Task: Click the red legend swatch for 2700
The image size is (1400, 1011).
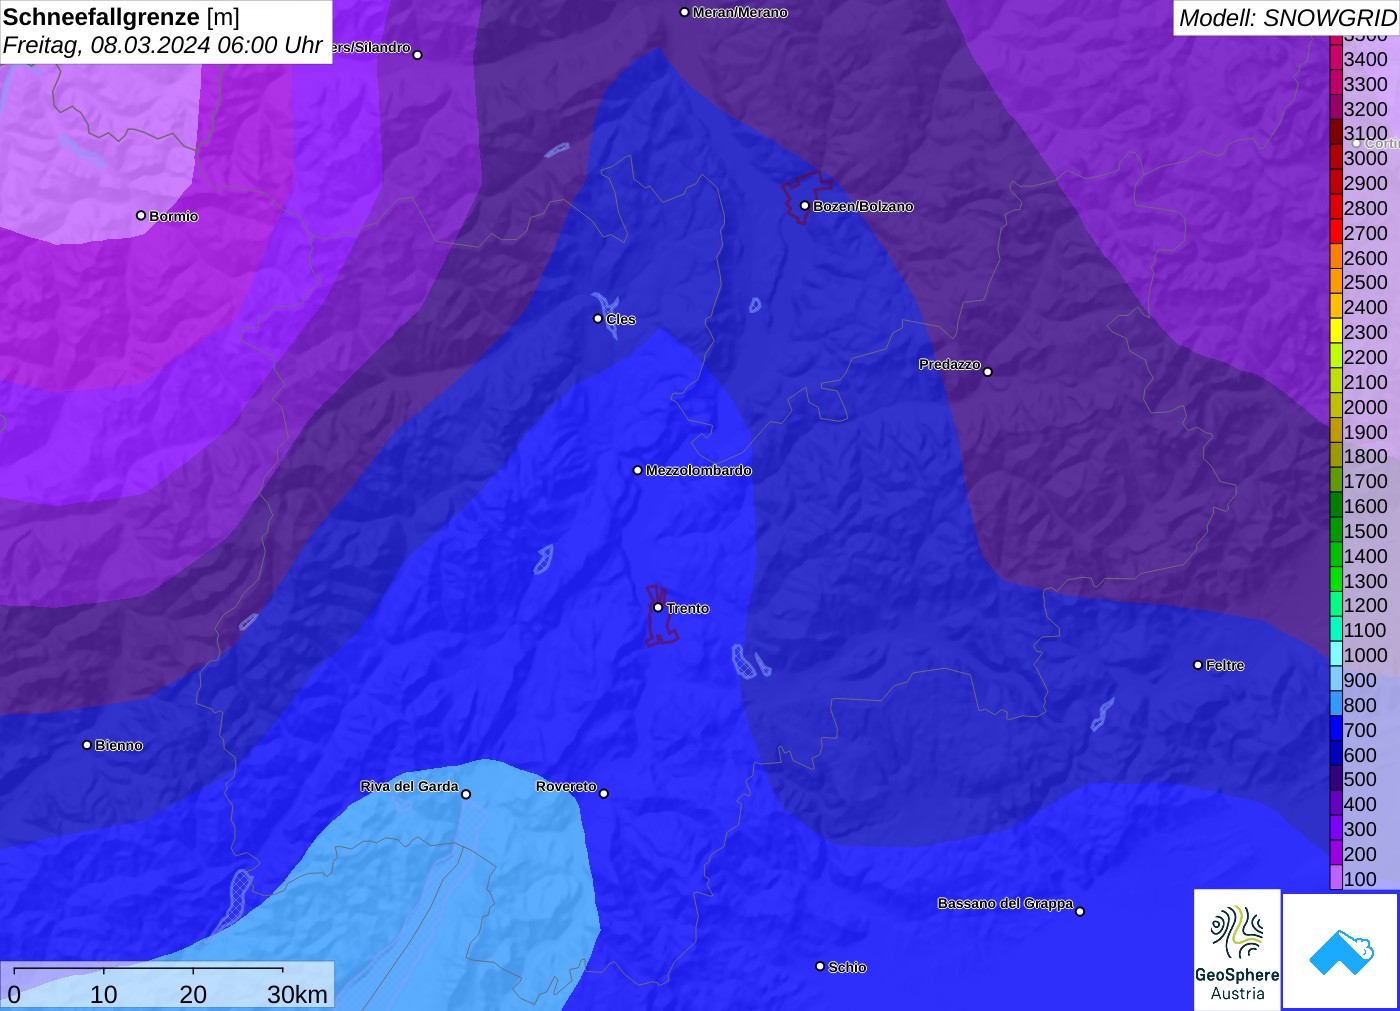Action: [x=1336, y=233]
